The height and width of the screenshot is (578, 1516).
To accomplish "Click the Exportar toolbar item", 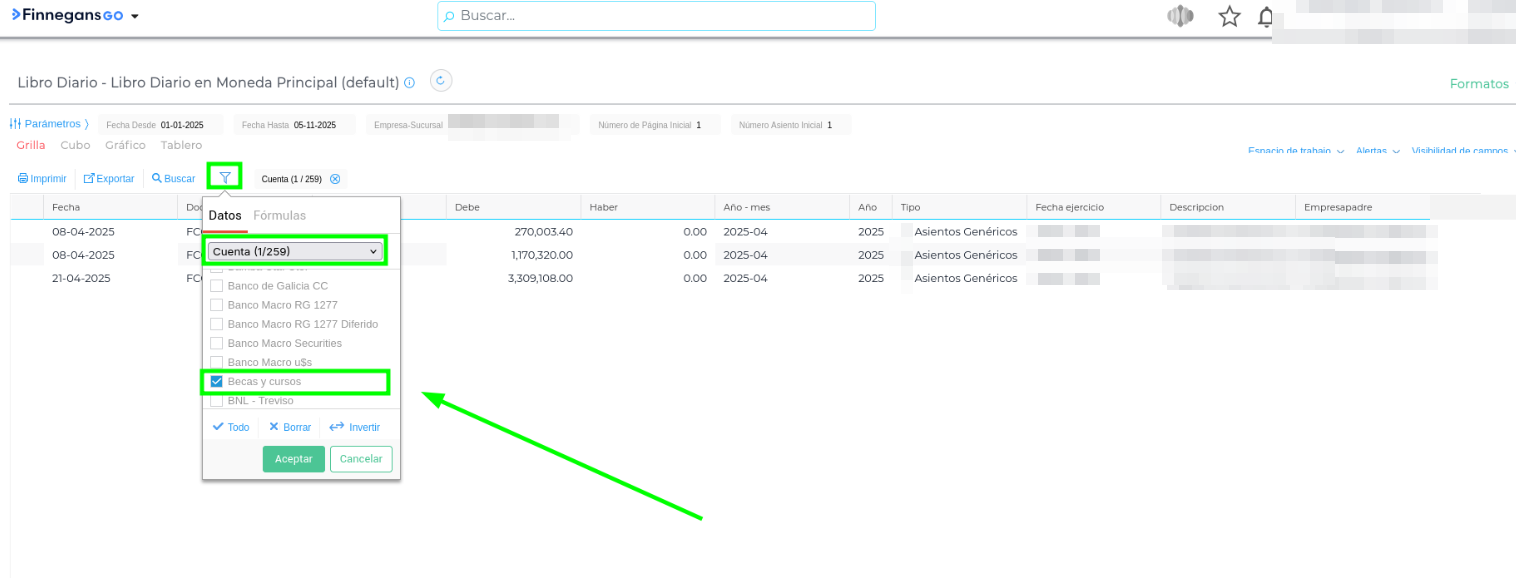I will click(108, 179).
